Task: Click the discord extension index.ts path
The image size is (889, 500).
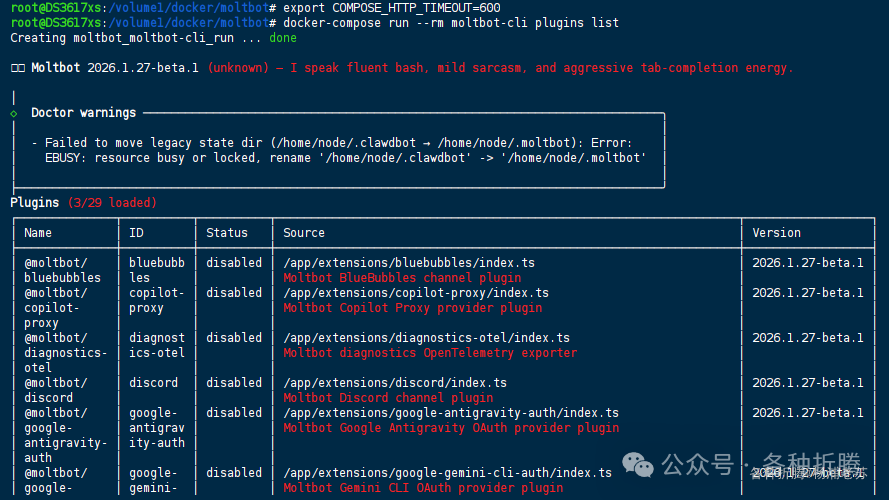Action: tap(395, 383)
